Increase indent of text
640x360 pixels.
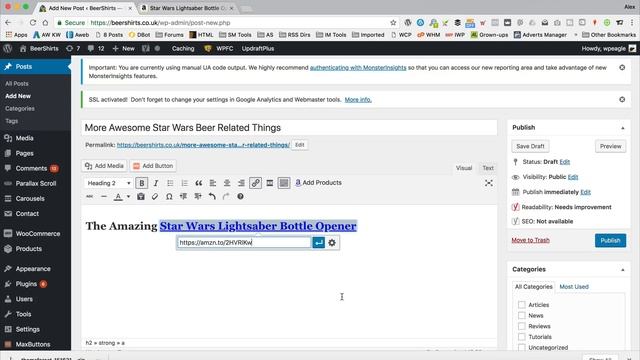(198, 197)
